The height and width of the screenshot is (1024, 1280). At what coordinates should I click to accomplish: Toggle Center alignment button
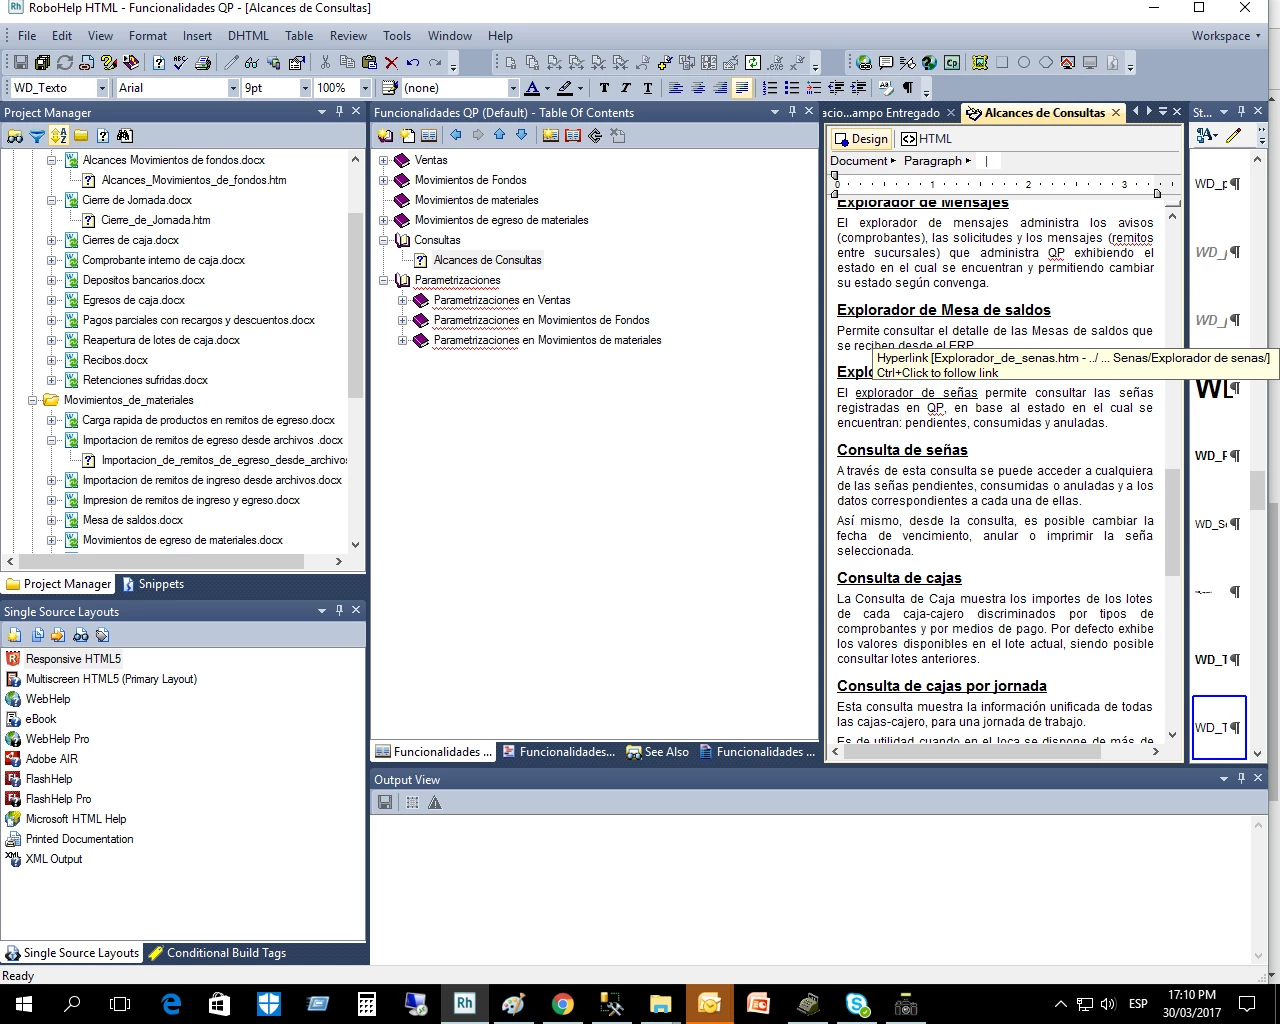[698, 88]
